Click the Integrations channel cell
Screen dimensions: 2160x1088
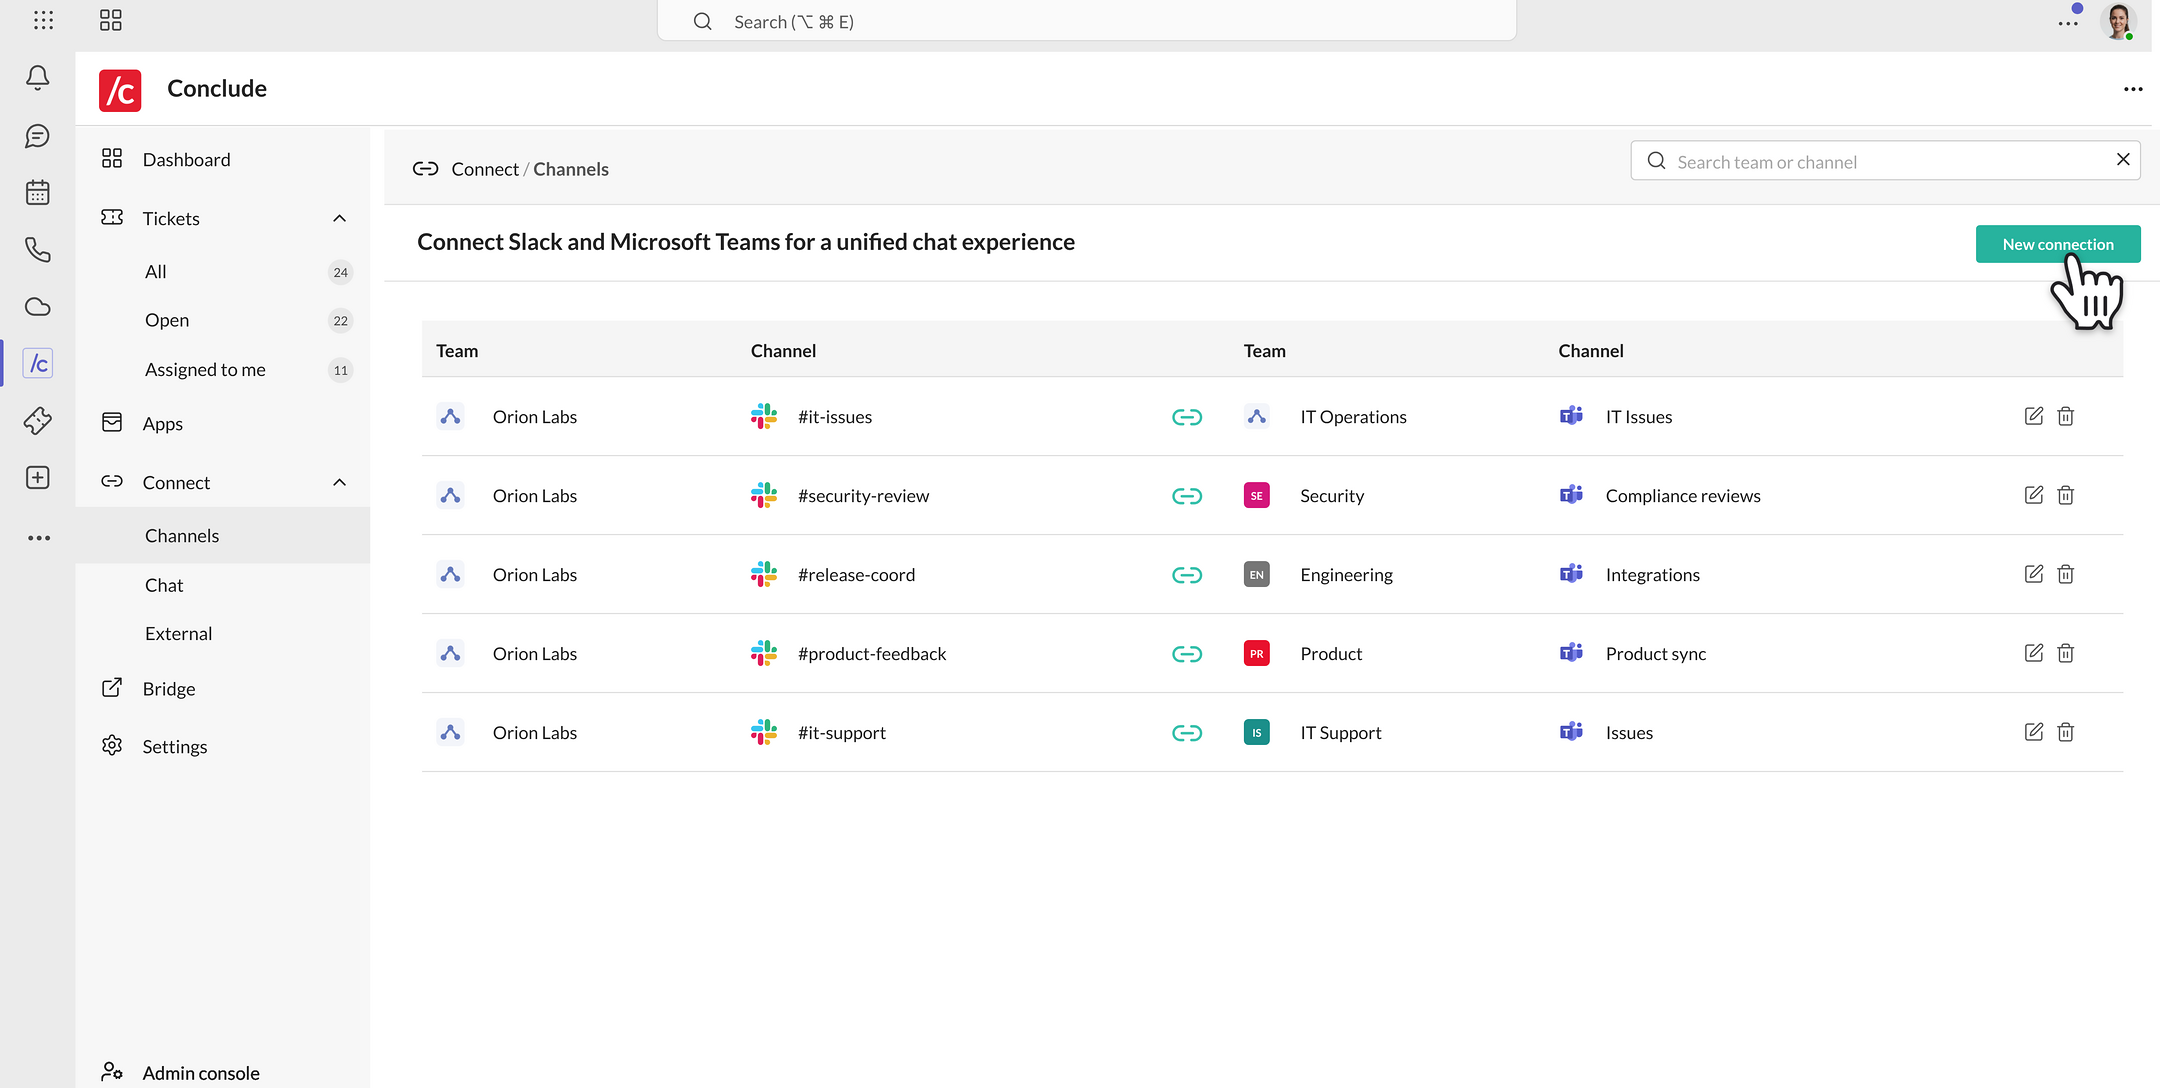[x=1653, y=575]
